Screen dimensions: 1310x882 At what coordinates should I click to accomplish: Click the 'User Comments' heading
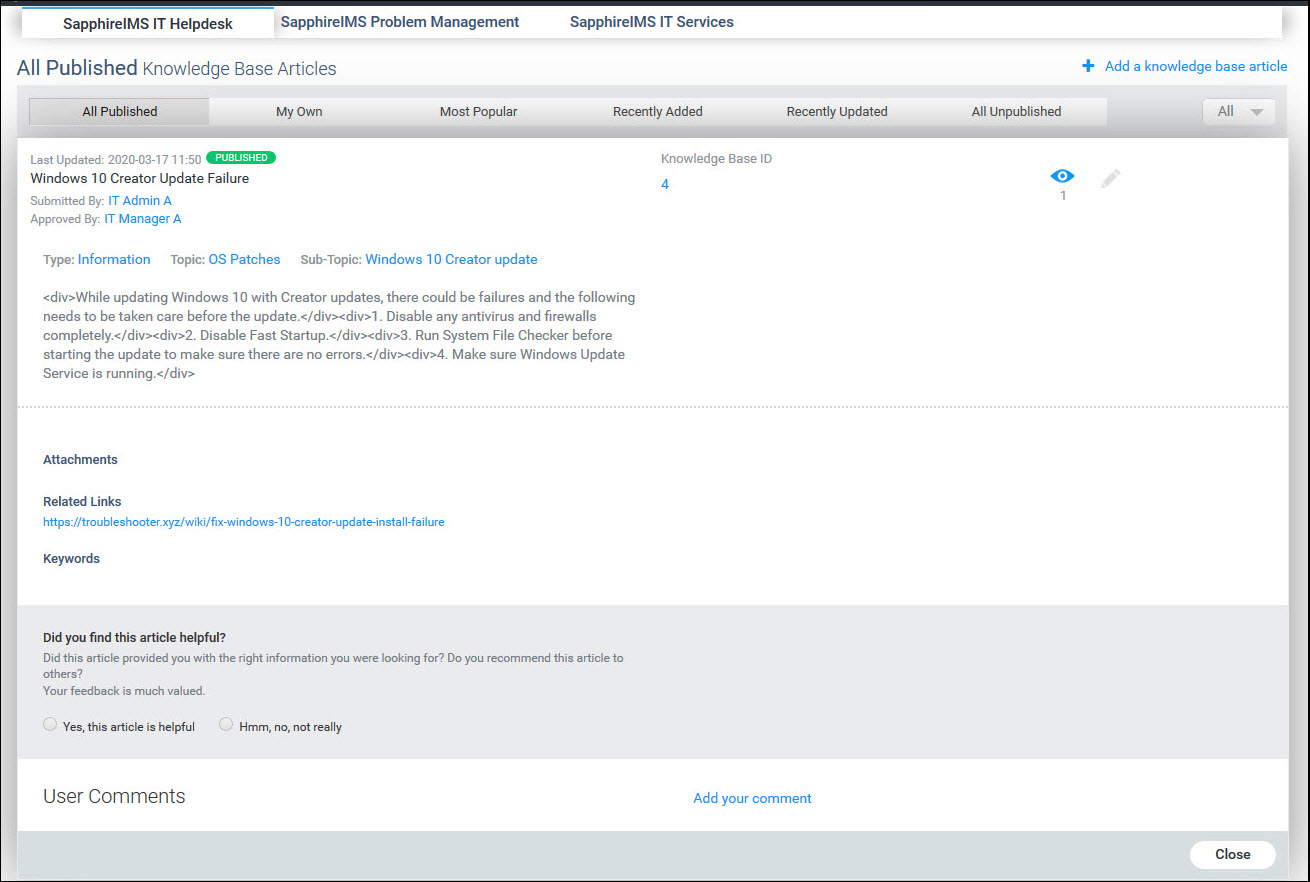click(x=114, y=796)
